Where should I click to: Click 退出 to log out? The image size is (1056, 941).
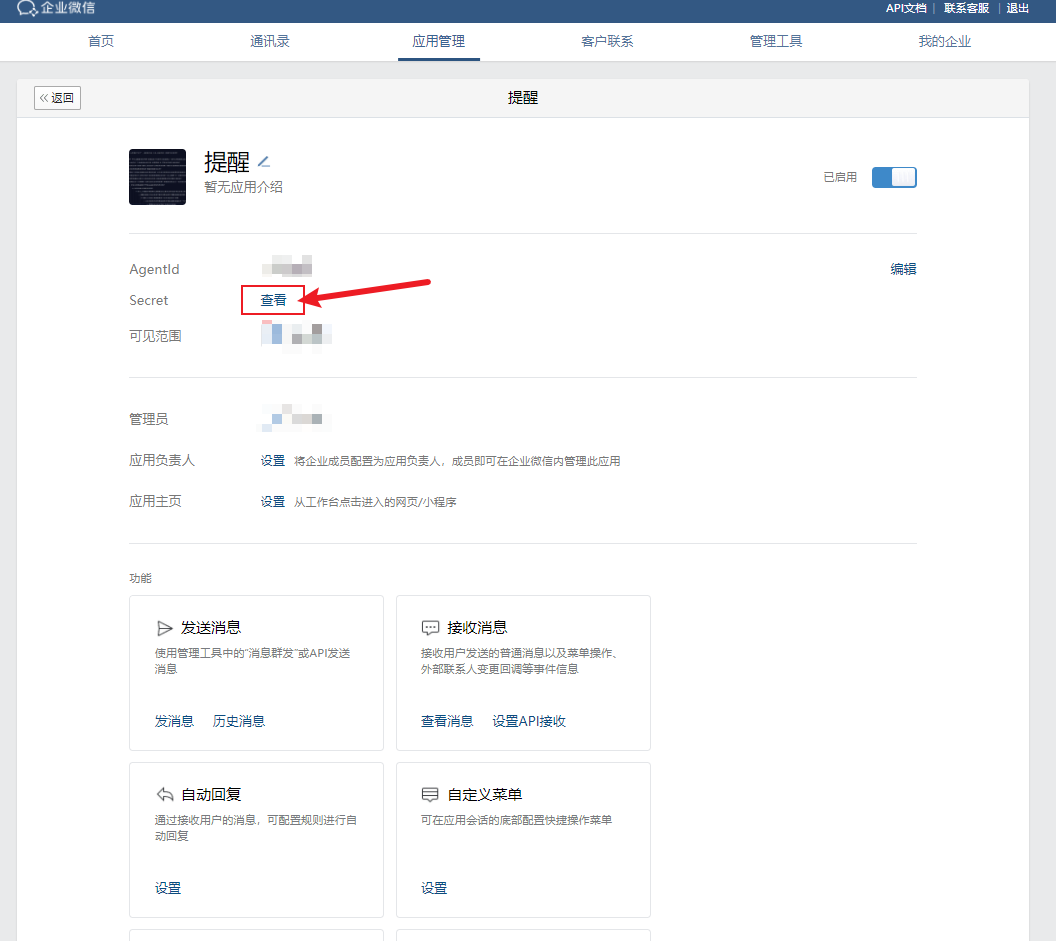tap(1018, 8)
